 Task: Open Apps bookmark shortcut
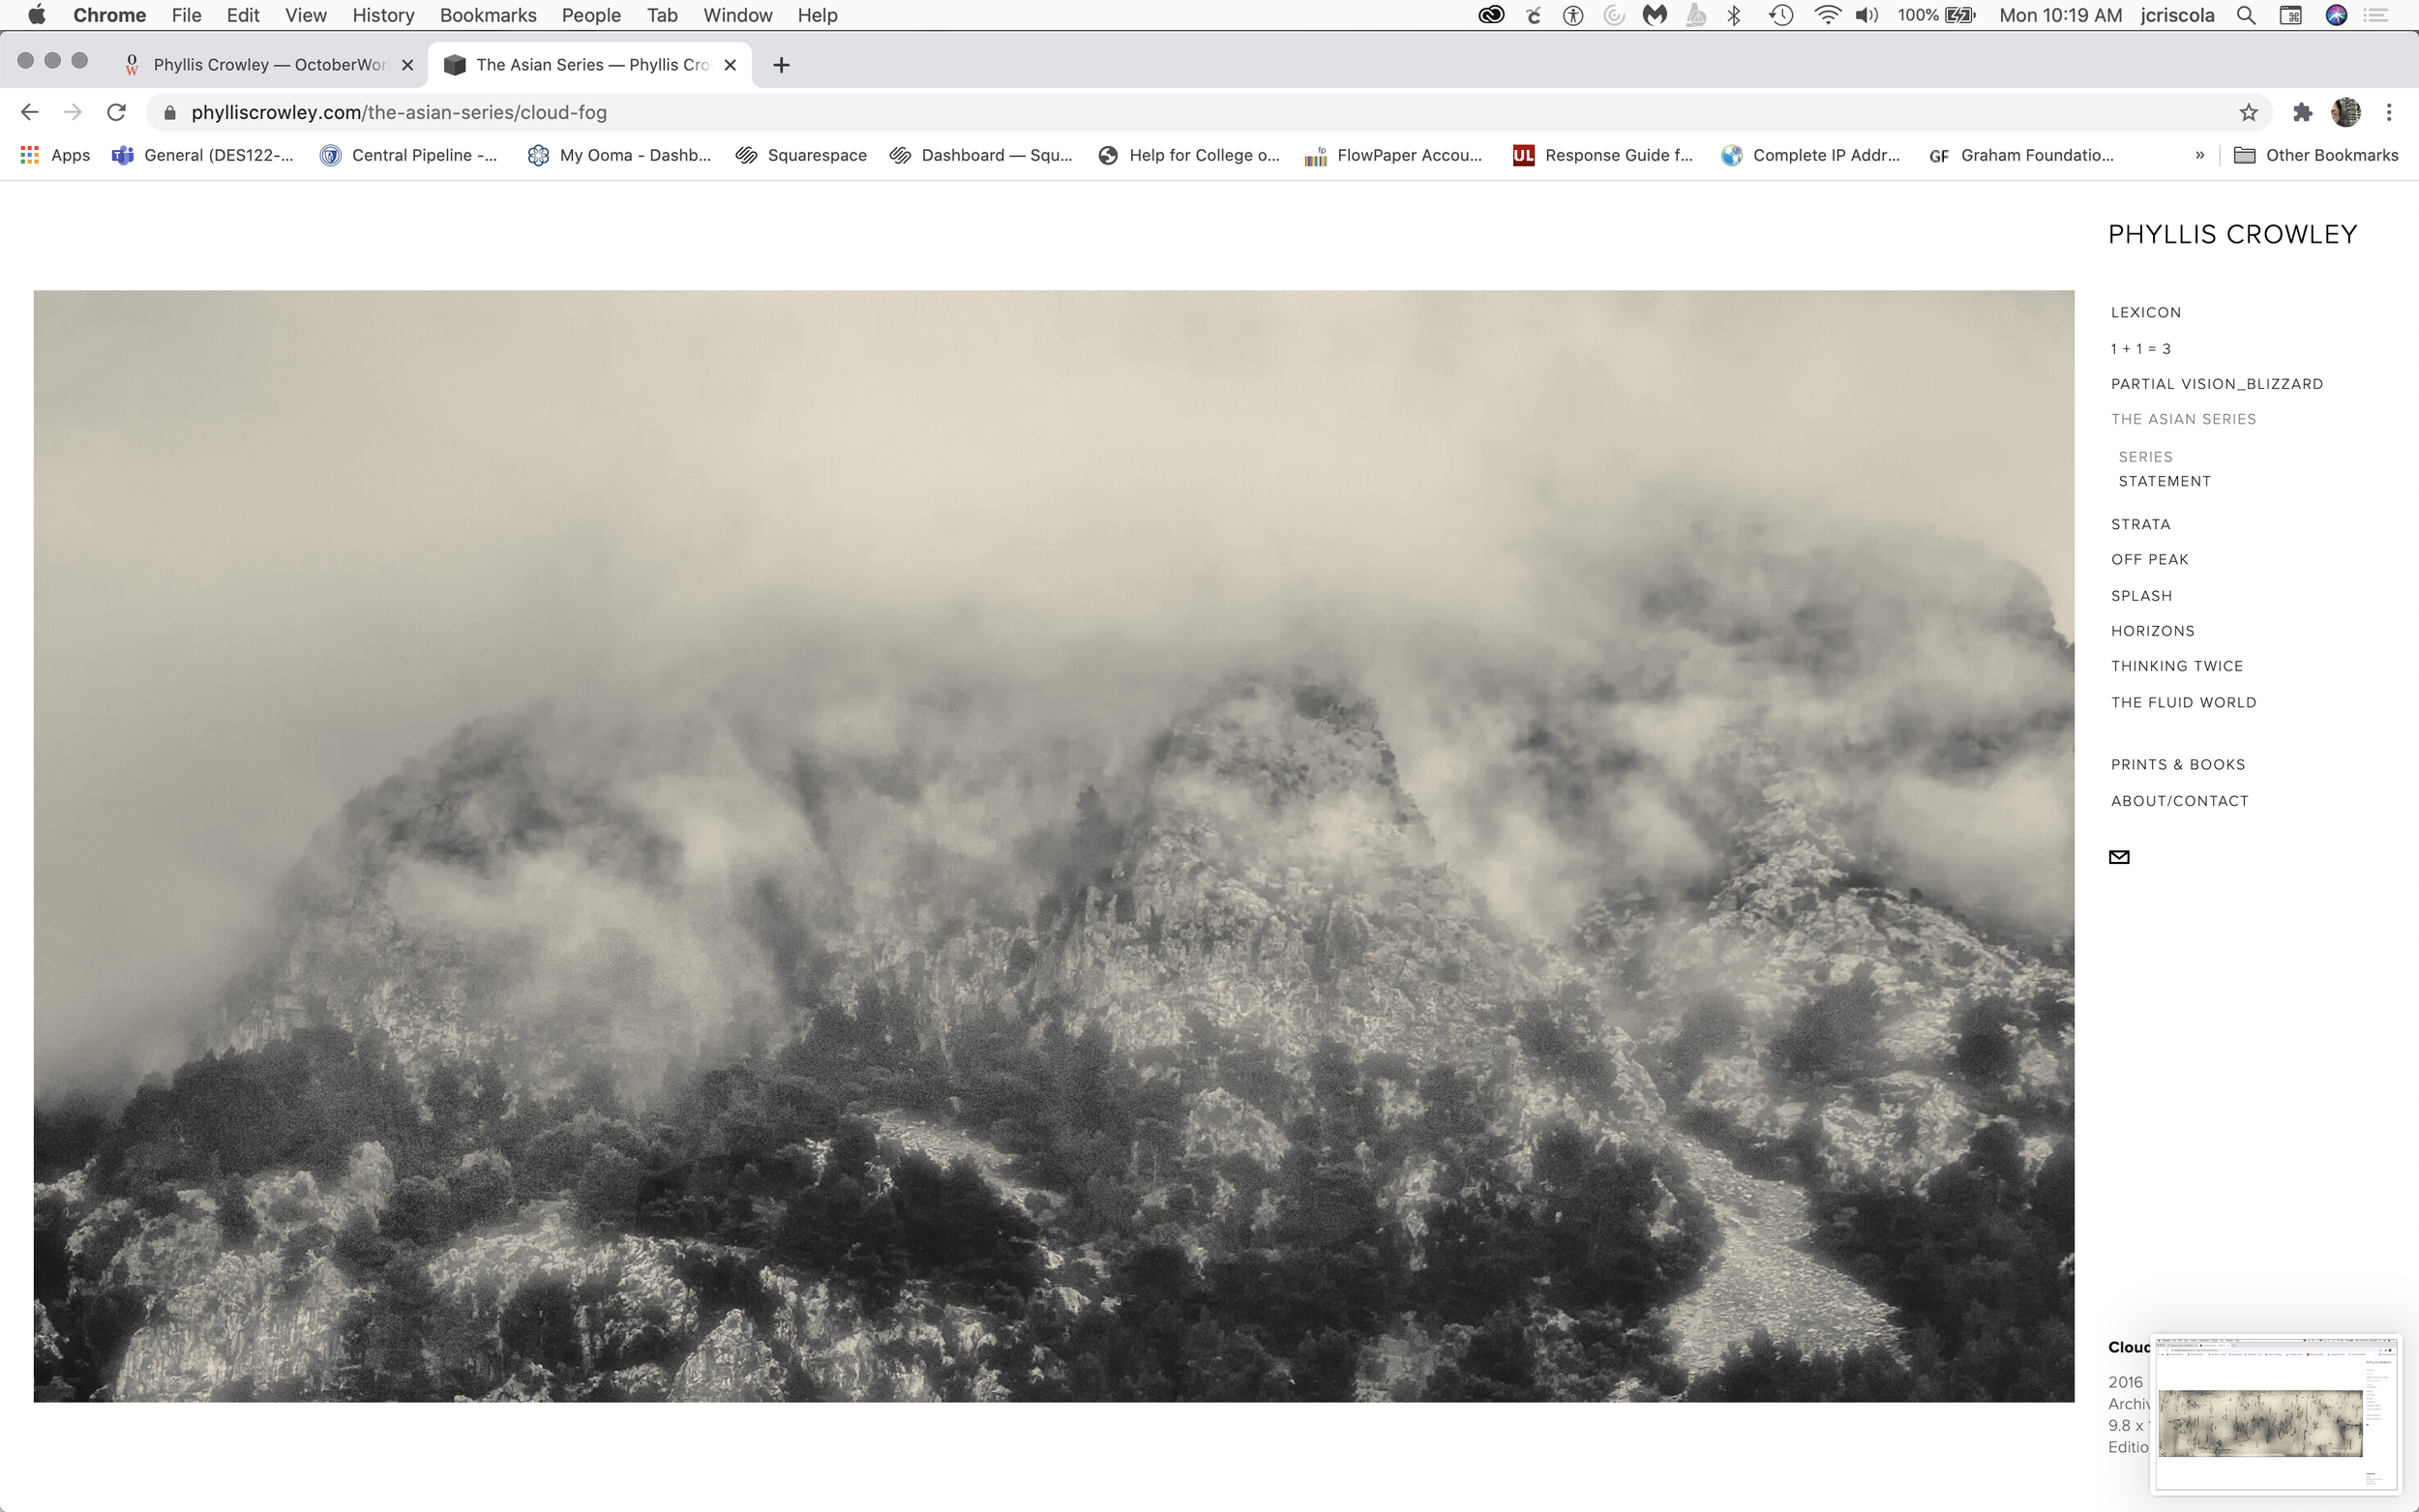pyautogui.click(x=56, y=155)
